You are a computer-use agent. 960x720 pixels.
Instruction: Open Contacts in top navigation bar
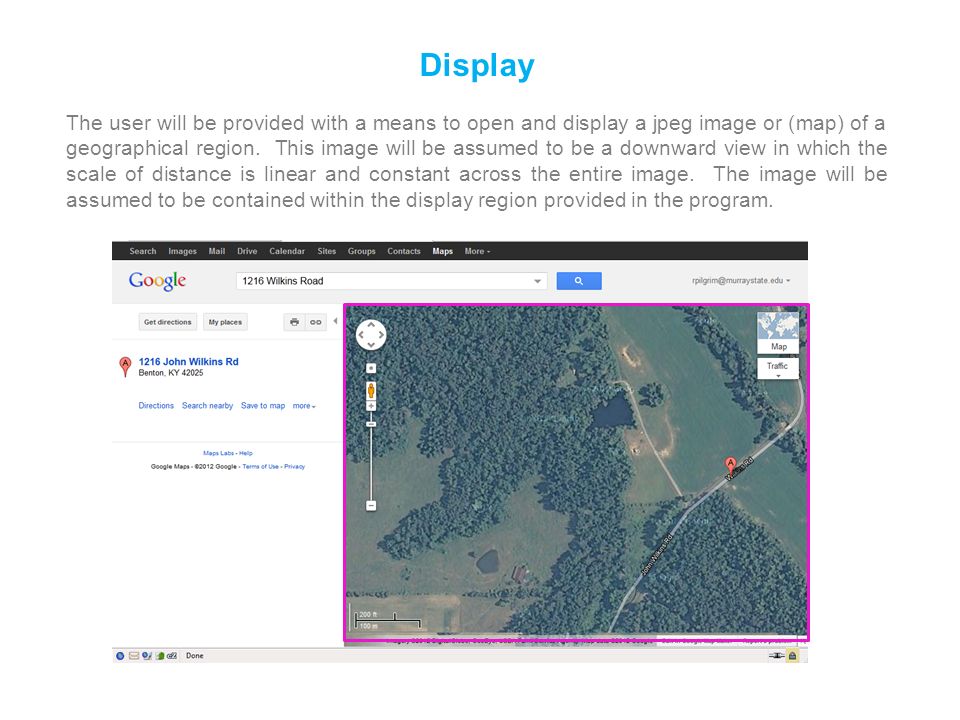[403, 251]
